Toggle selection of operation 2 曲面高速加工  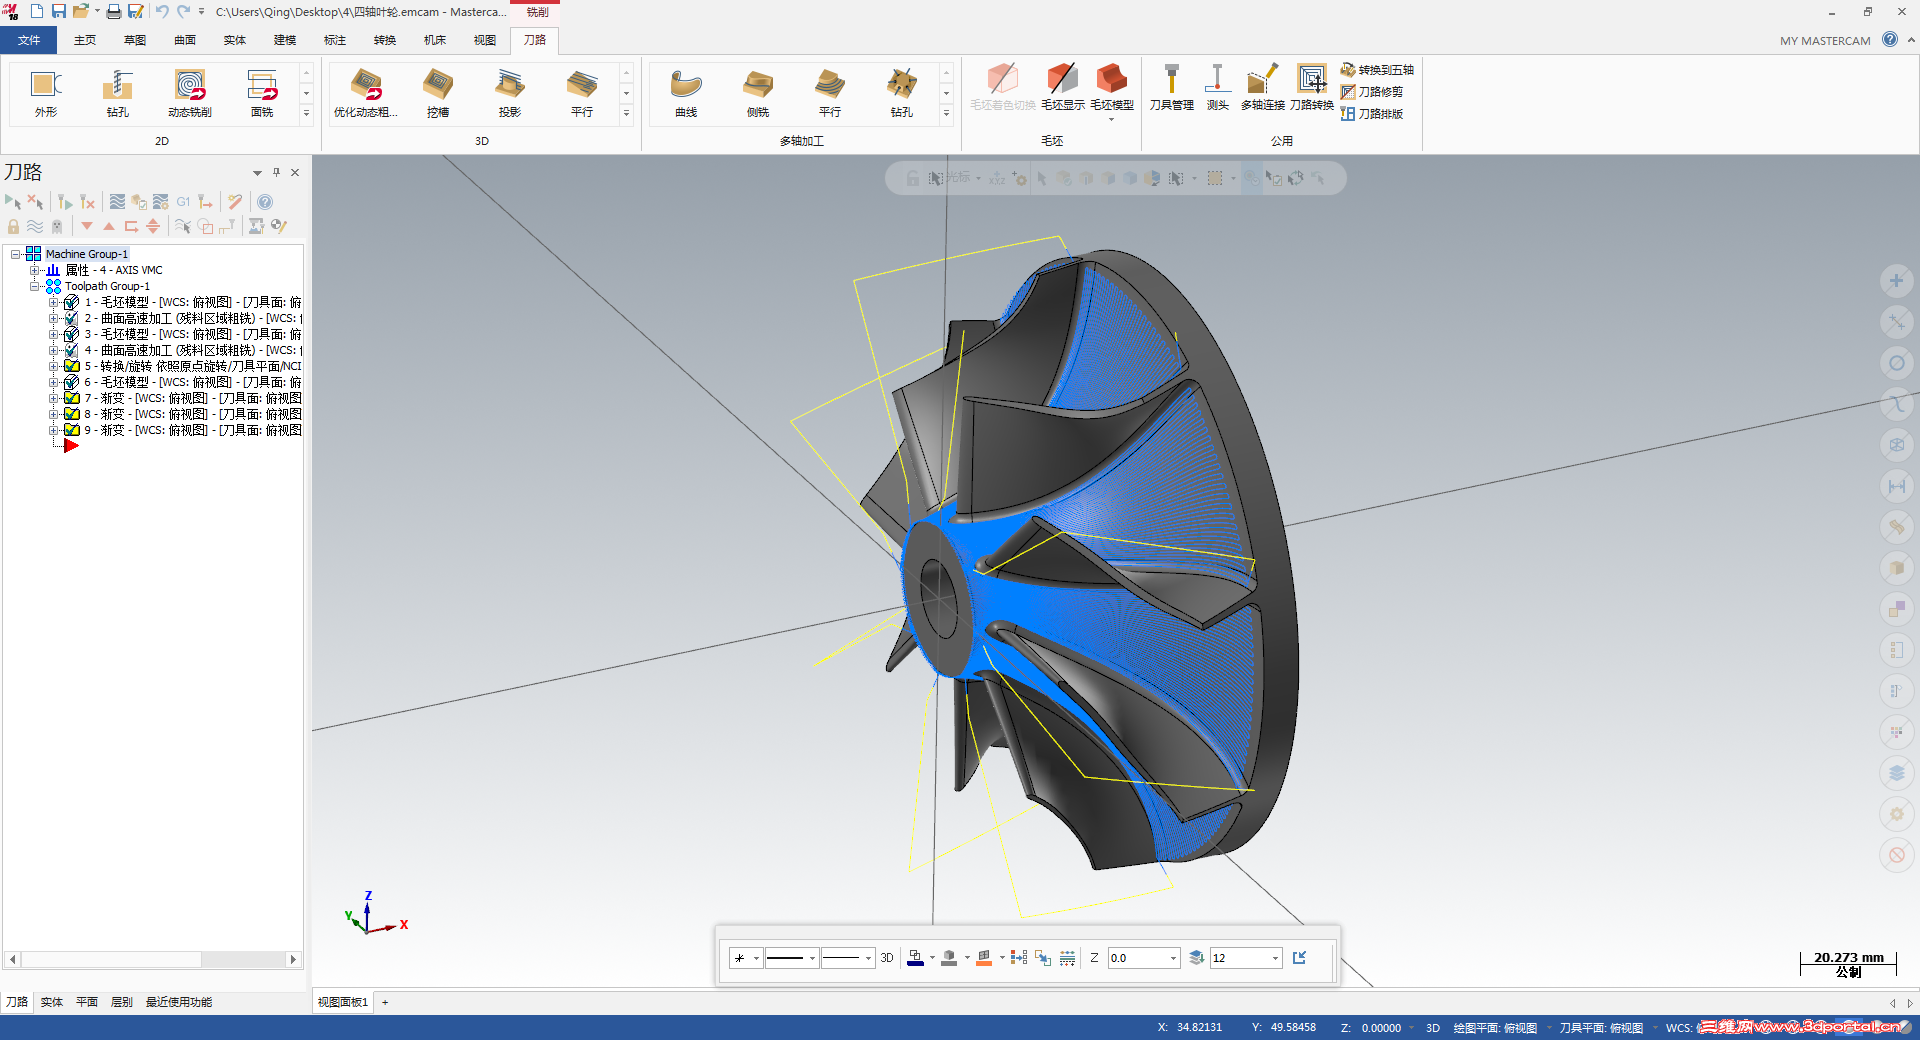pyautogui.click(x=71, y=318)
